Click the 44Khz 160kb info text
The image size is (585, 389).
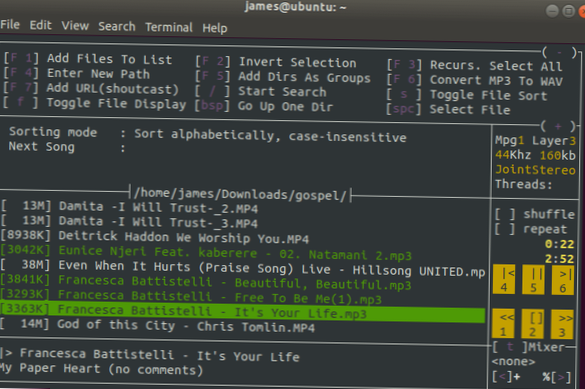pos(535,155)
